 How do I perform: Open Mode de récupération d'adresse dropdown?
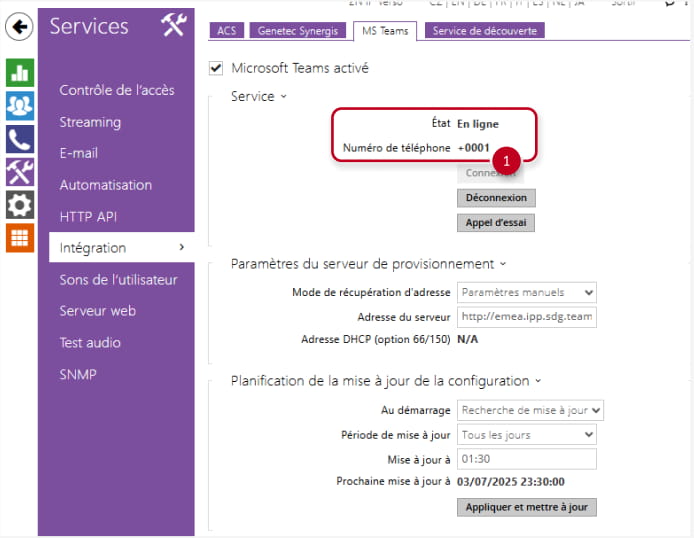point(527,292)
